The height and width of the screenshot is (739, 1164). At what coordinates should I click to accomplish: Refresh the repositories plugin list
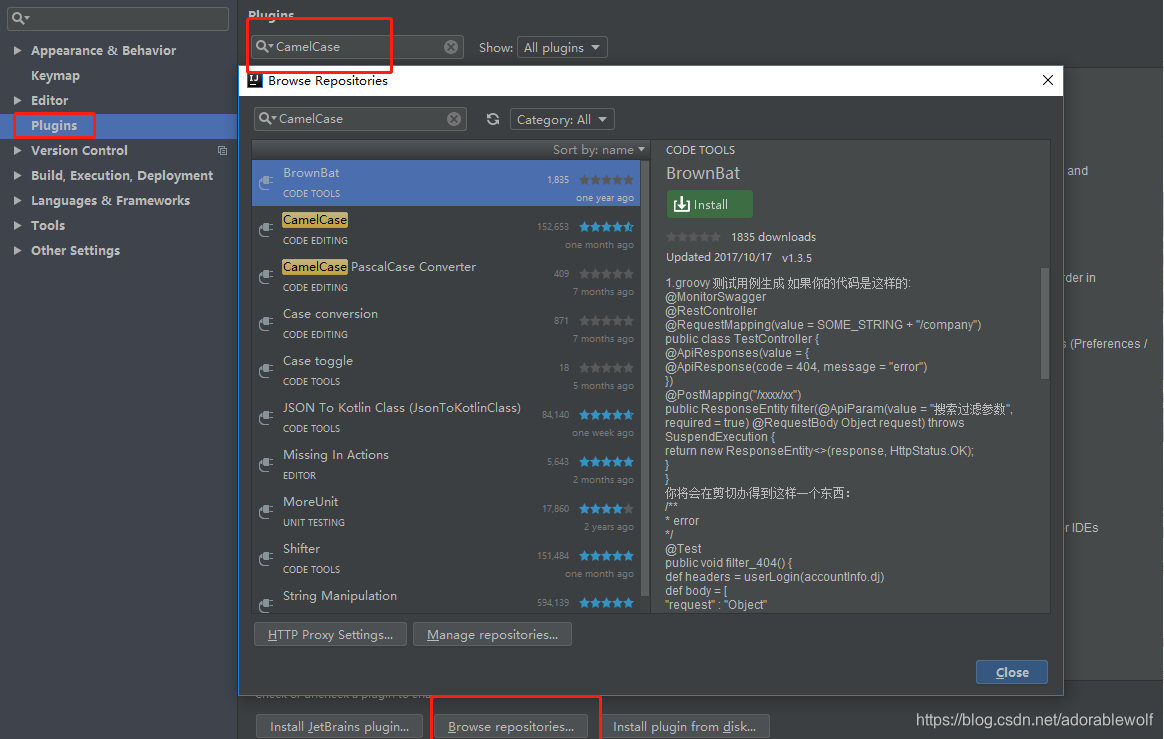coord(492,119)
